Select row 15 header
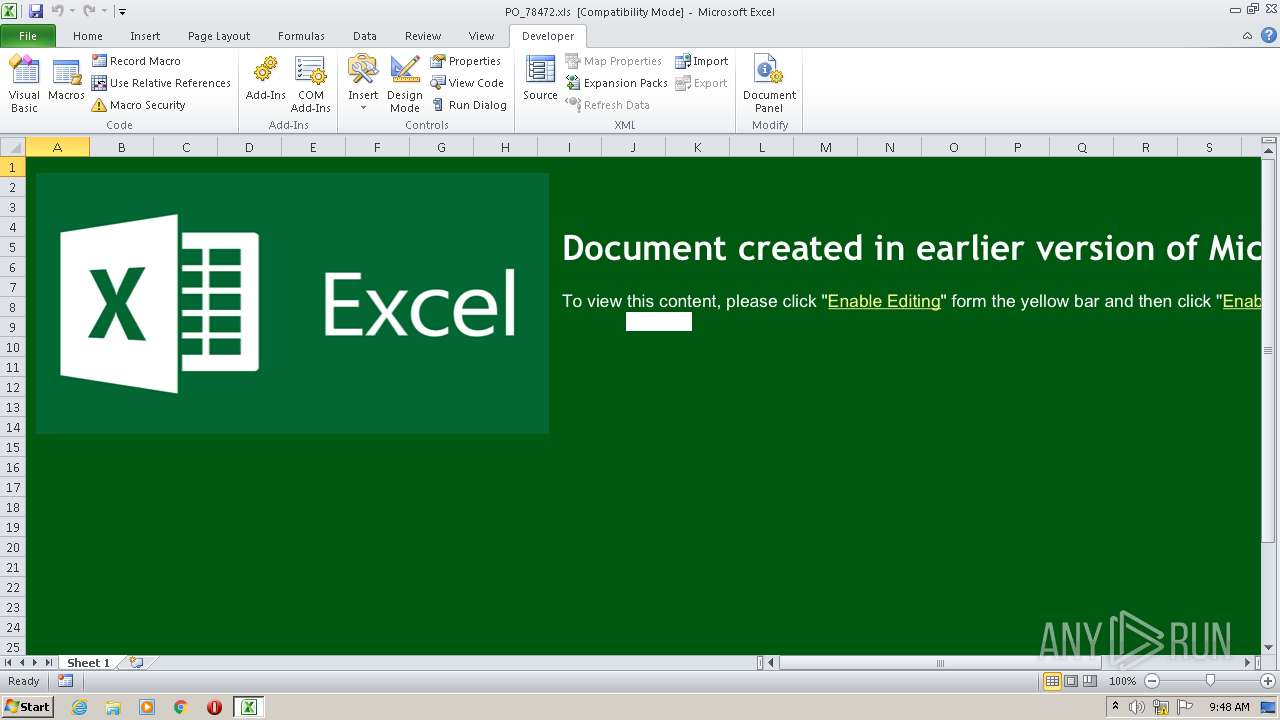The height and width of the screenshot is (720, 1280). [x=13, y=447]
